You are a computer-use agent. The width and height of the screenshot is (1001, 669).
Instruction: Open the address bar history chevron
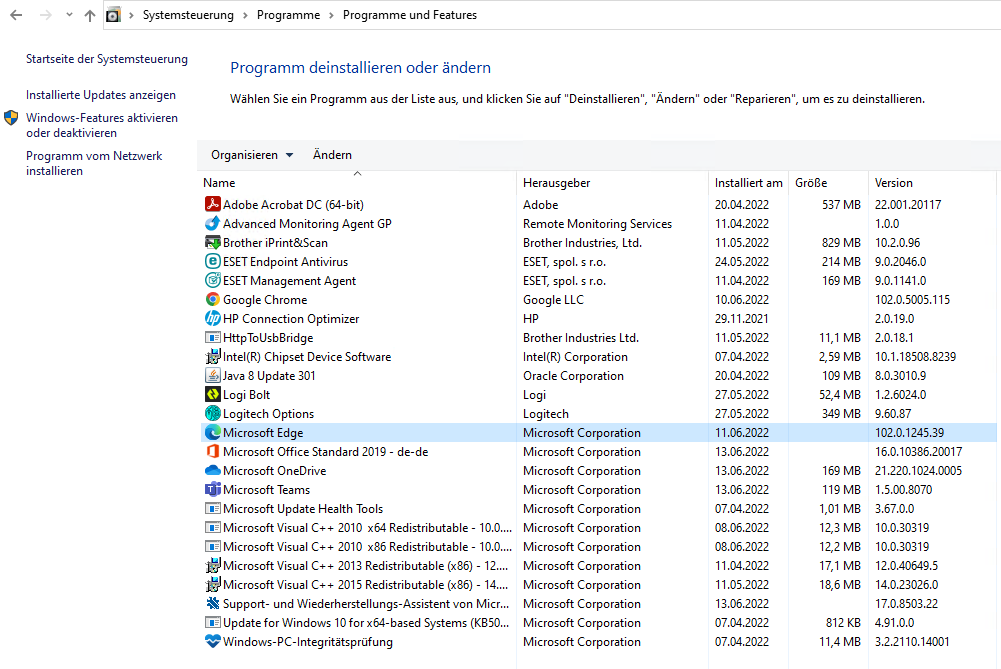(66, 14)
